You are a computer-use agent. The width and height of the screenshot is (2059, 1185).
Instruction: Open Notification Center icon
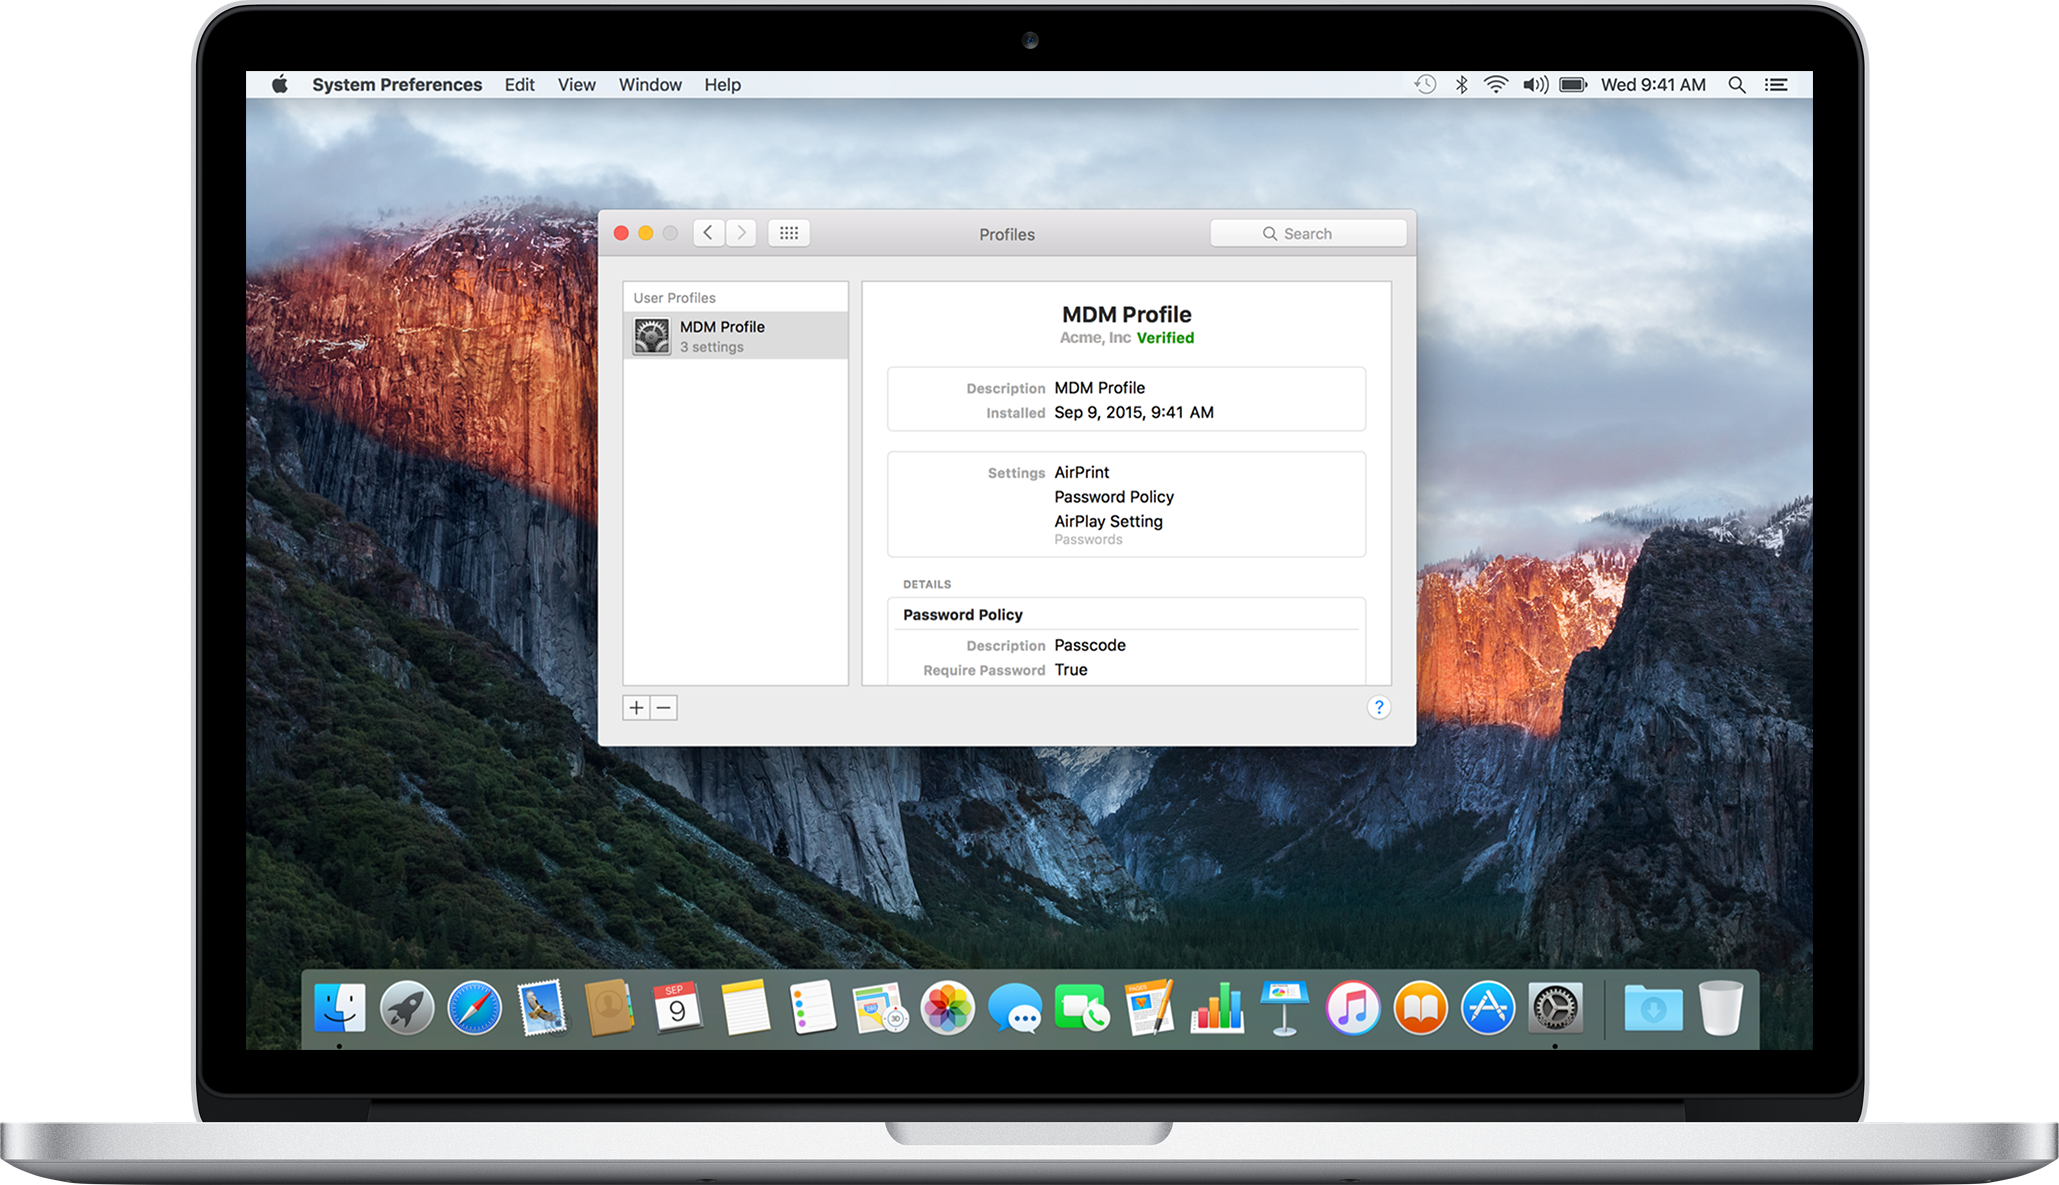point(1776,85)
